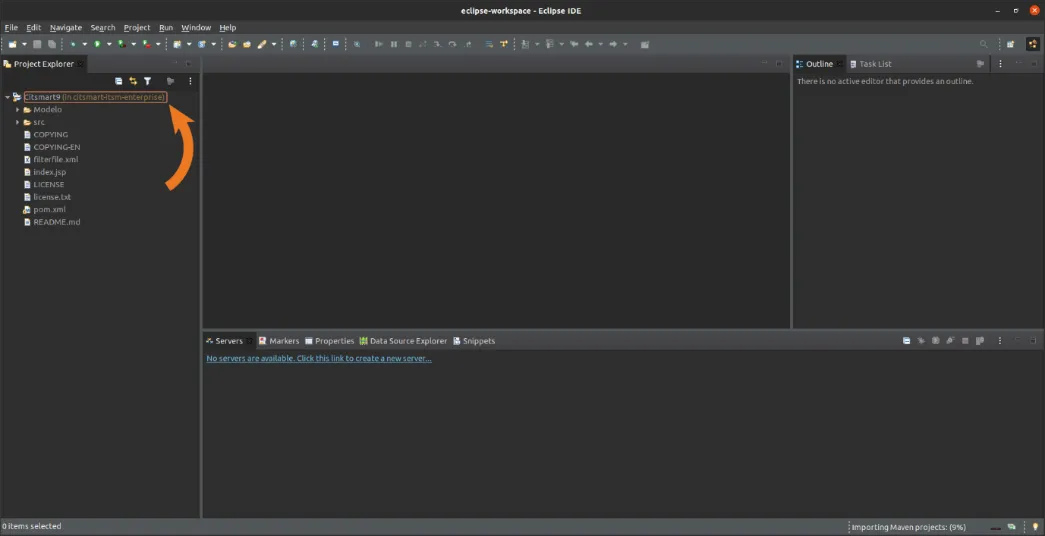Open the New wizard dropdown arrow
The height and width of the screenshot is (536, 1045).
point(25,44)
